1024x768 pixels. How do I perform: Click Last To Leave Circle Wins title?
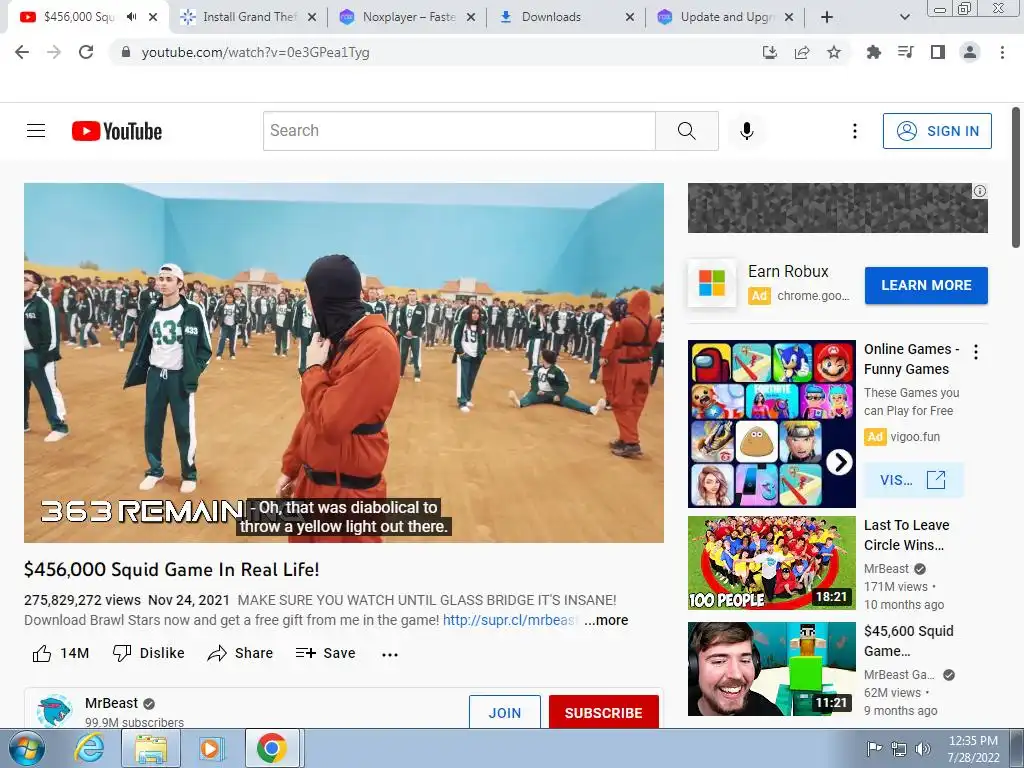906,535
